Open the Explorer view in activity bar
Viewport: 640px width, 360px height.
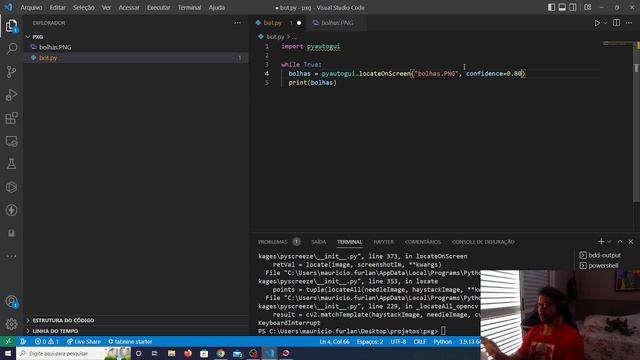pyautogui.click(x=11, y=26)
